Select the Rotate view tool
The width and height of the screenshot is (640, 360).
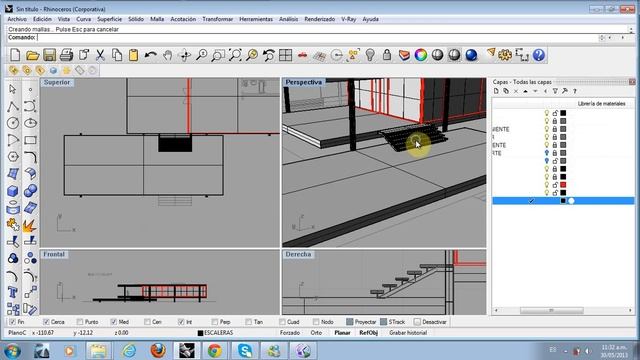click(x=184, y=55)
